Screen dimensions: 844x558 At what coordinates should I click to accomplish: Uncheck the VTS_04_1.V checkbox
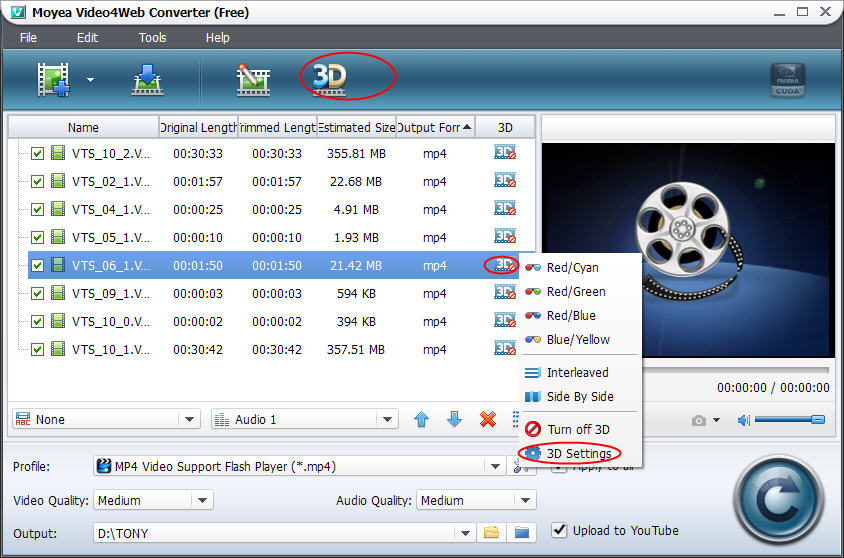click(37, 209)
